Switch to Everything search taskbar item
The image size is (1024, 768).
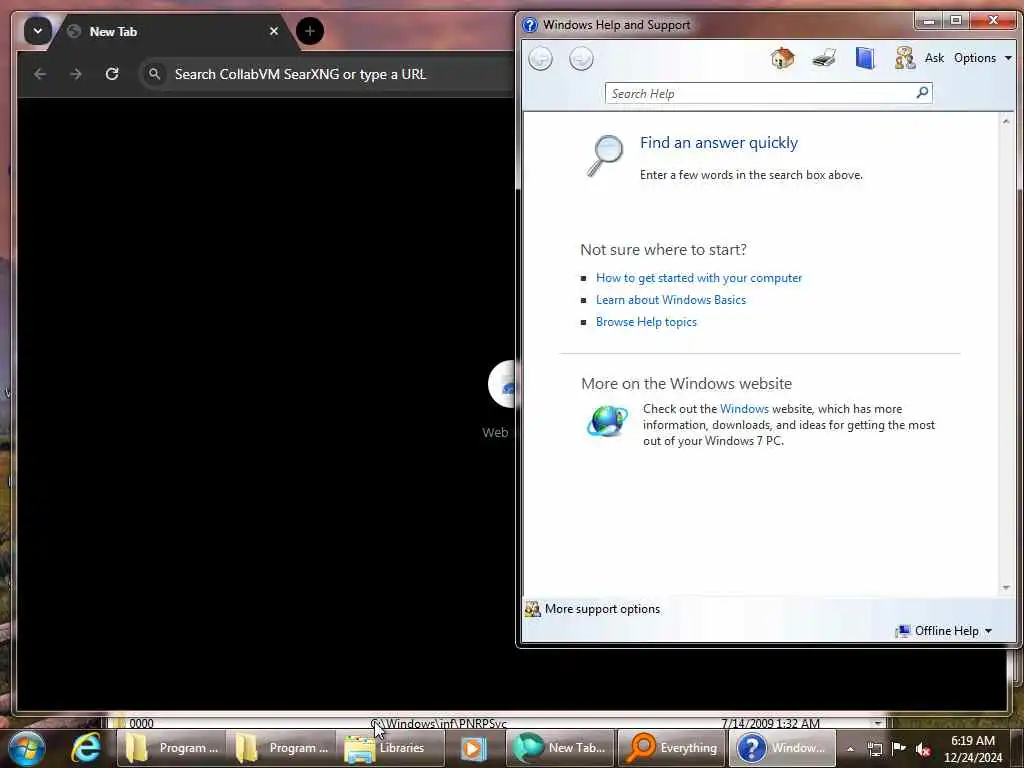pos(672,748)
